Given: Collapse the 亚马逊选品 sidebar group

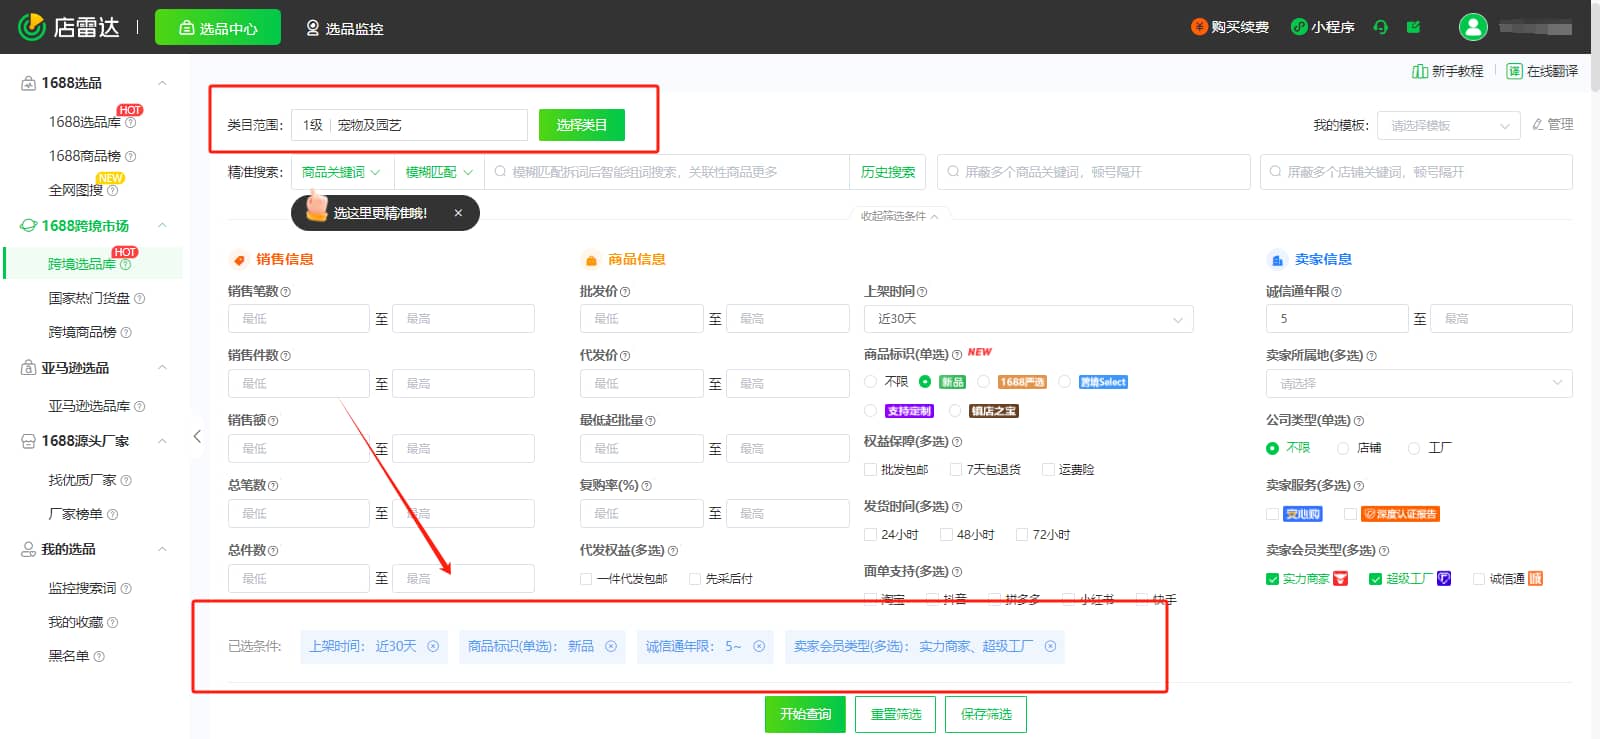Looking at the screenshot, I should point(162,368).
